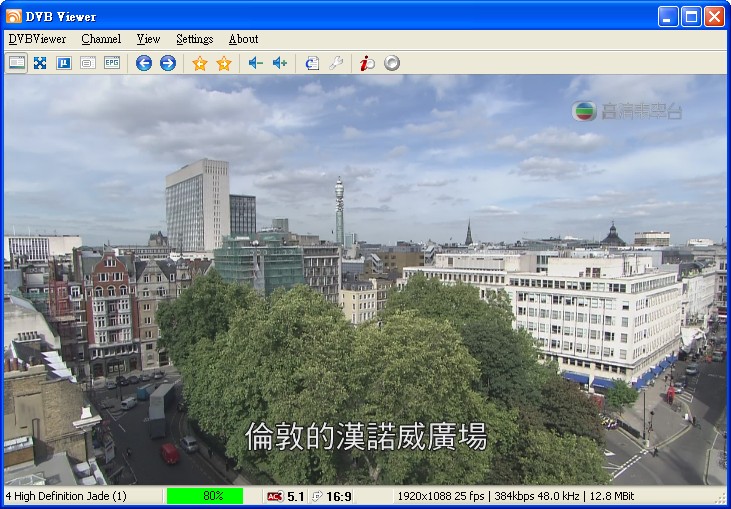Toggle the subtitles/OSD toolbar button
This screenshot has height=509, width=731.
point(88,63)
